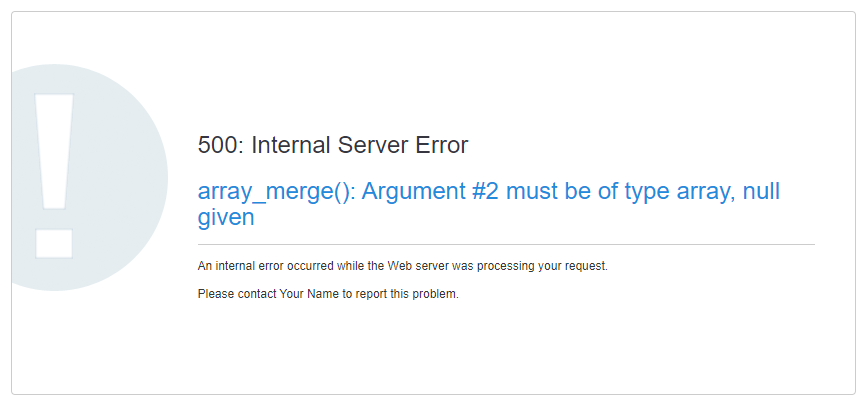Click the gray circle behind the exclamation mark
The image size is (866, 407).
click(89, 177)
